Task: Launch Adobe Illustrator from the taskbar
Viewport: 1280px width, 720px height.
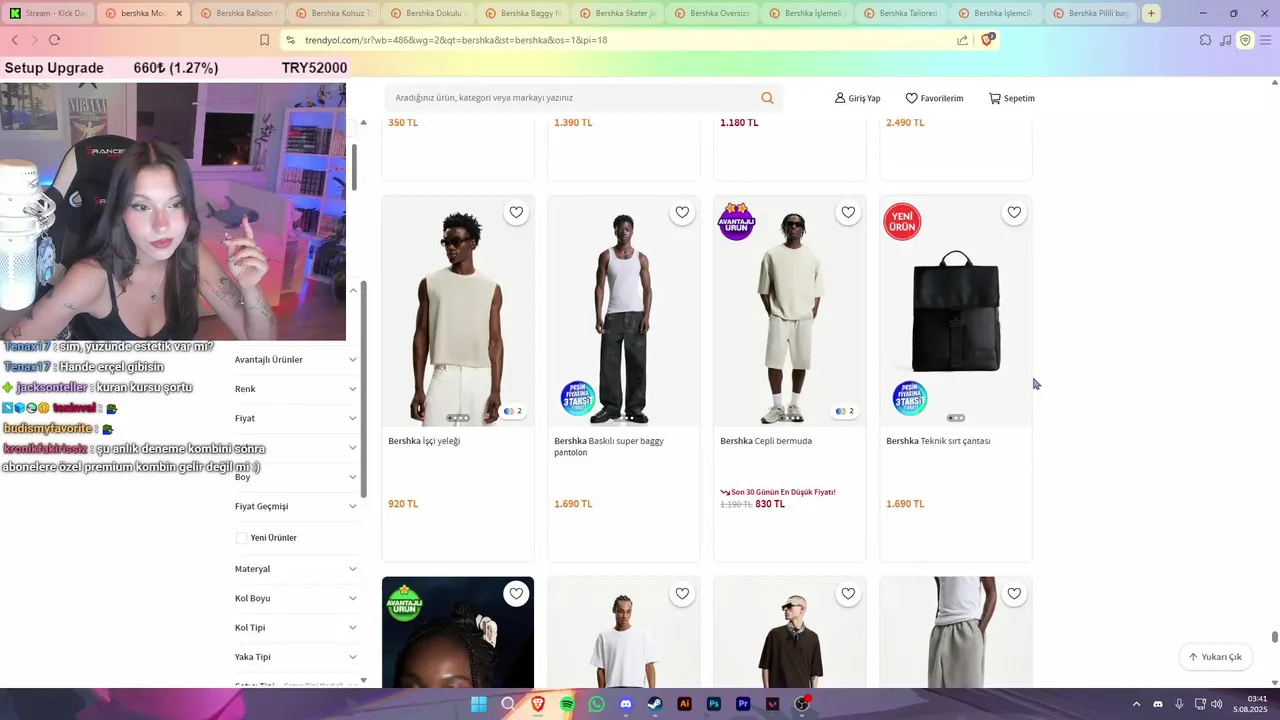Action: click(685, 704)
